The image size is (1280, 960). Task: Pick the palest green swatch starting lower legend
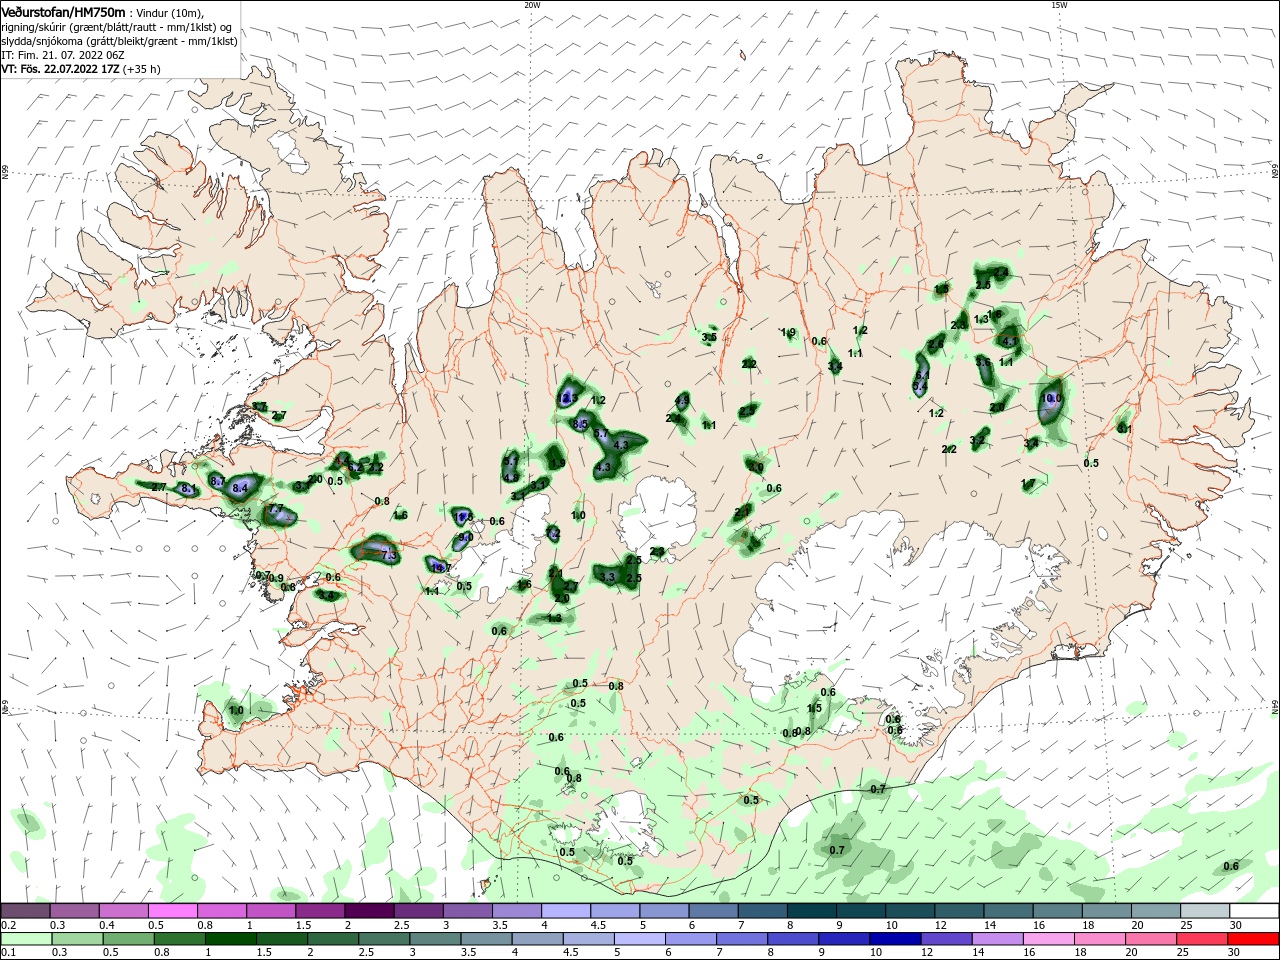click(25, 938)
